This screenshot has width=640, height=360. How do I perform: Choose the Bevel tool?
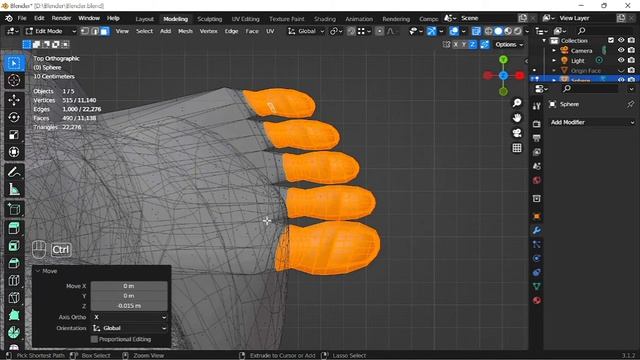(x=14, y=263)
